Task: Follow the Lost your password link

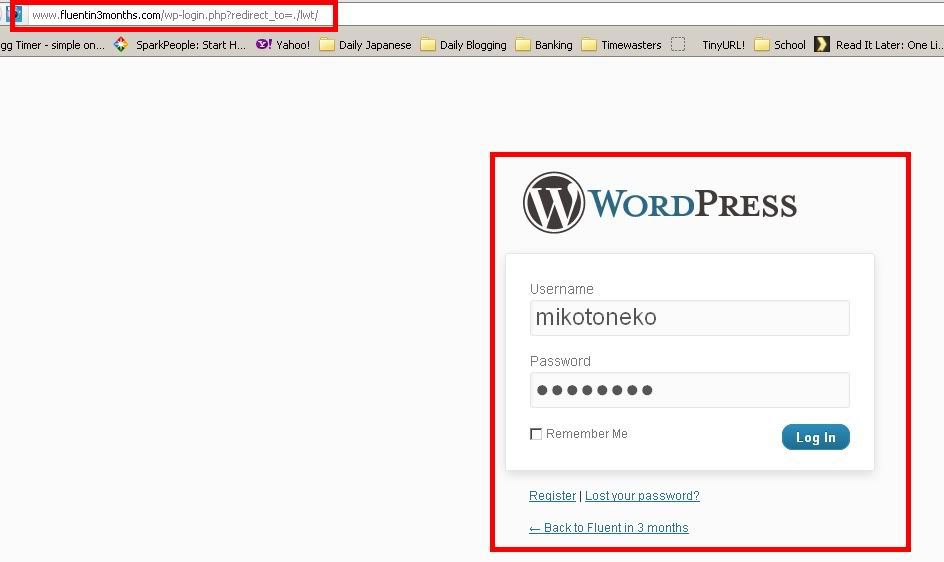Action: pyautogui.click(x=642, y=496)
